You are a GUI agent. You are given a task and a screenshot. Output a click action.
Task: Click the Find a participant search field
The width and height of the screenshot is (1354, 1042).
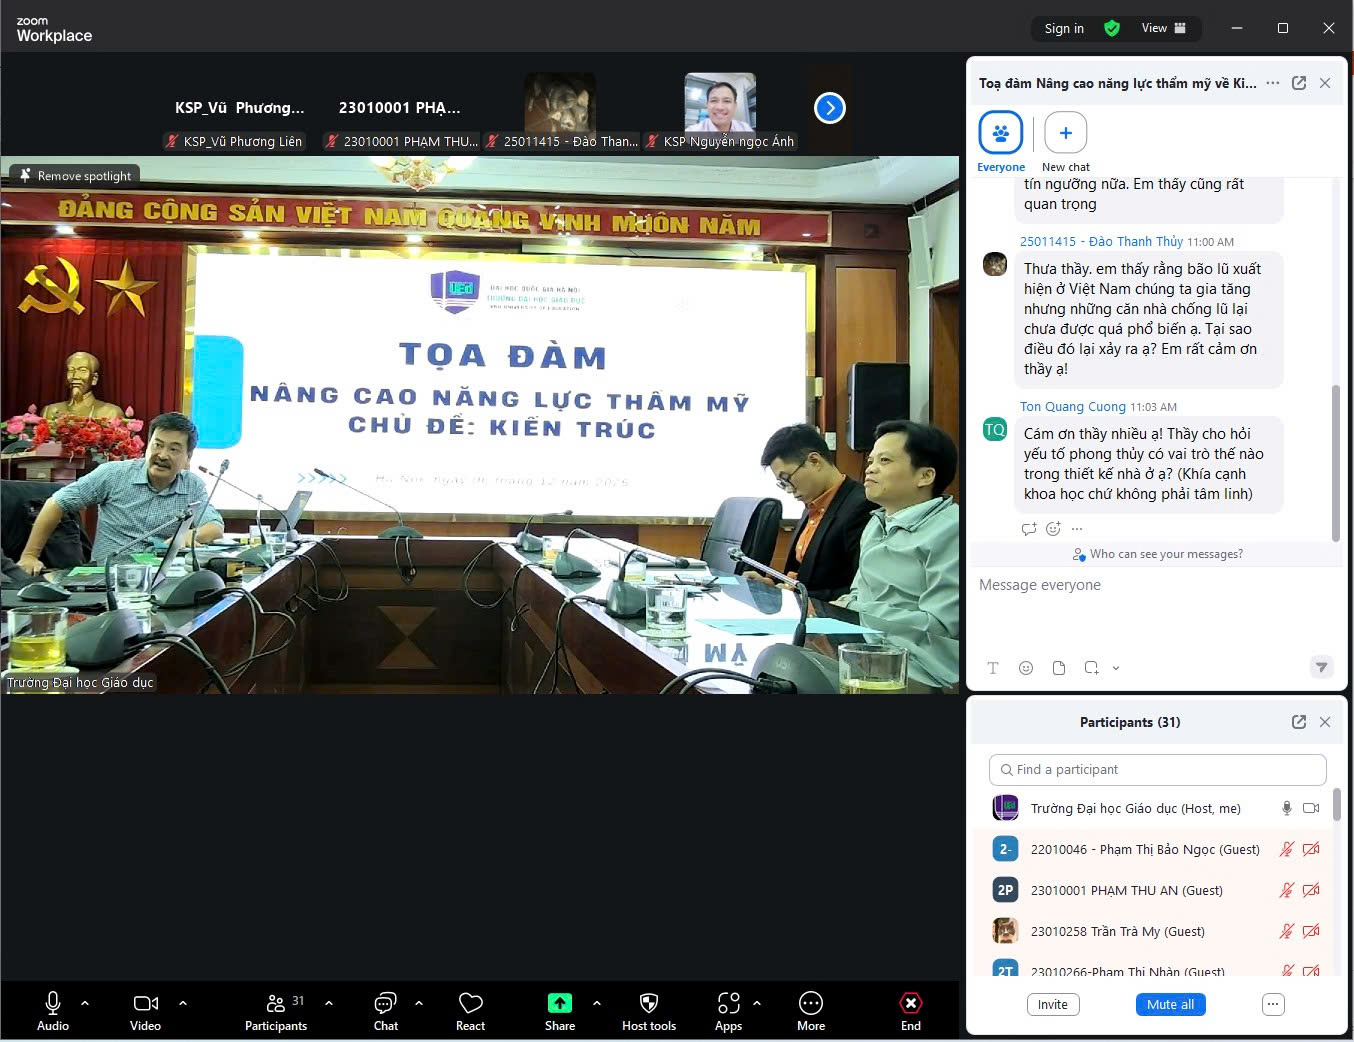click(x=1158, y=769)
